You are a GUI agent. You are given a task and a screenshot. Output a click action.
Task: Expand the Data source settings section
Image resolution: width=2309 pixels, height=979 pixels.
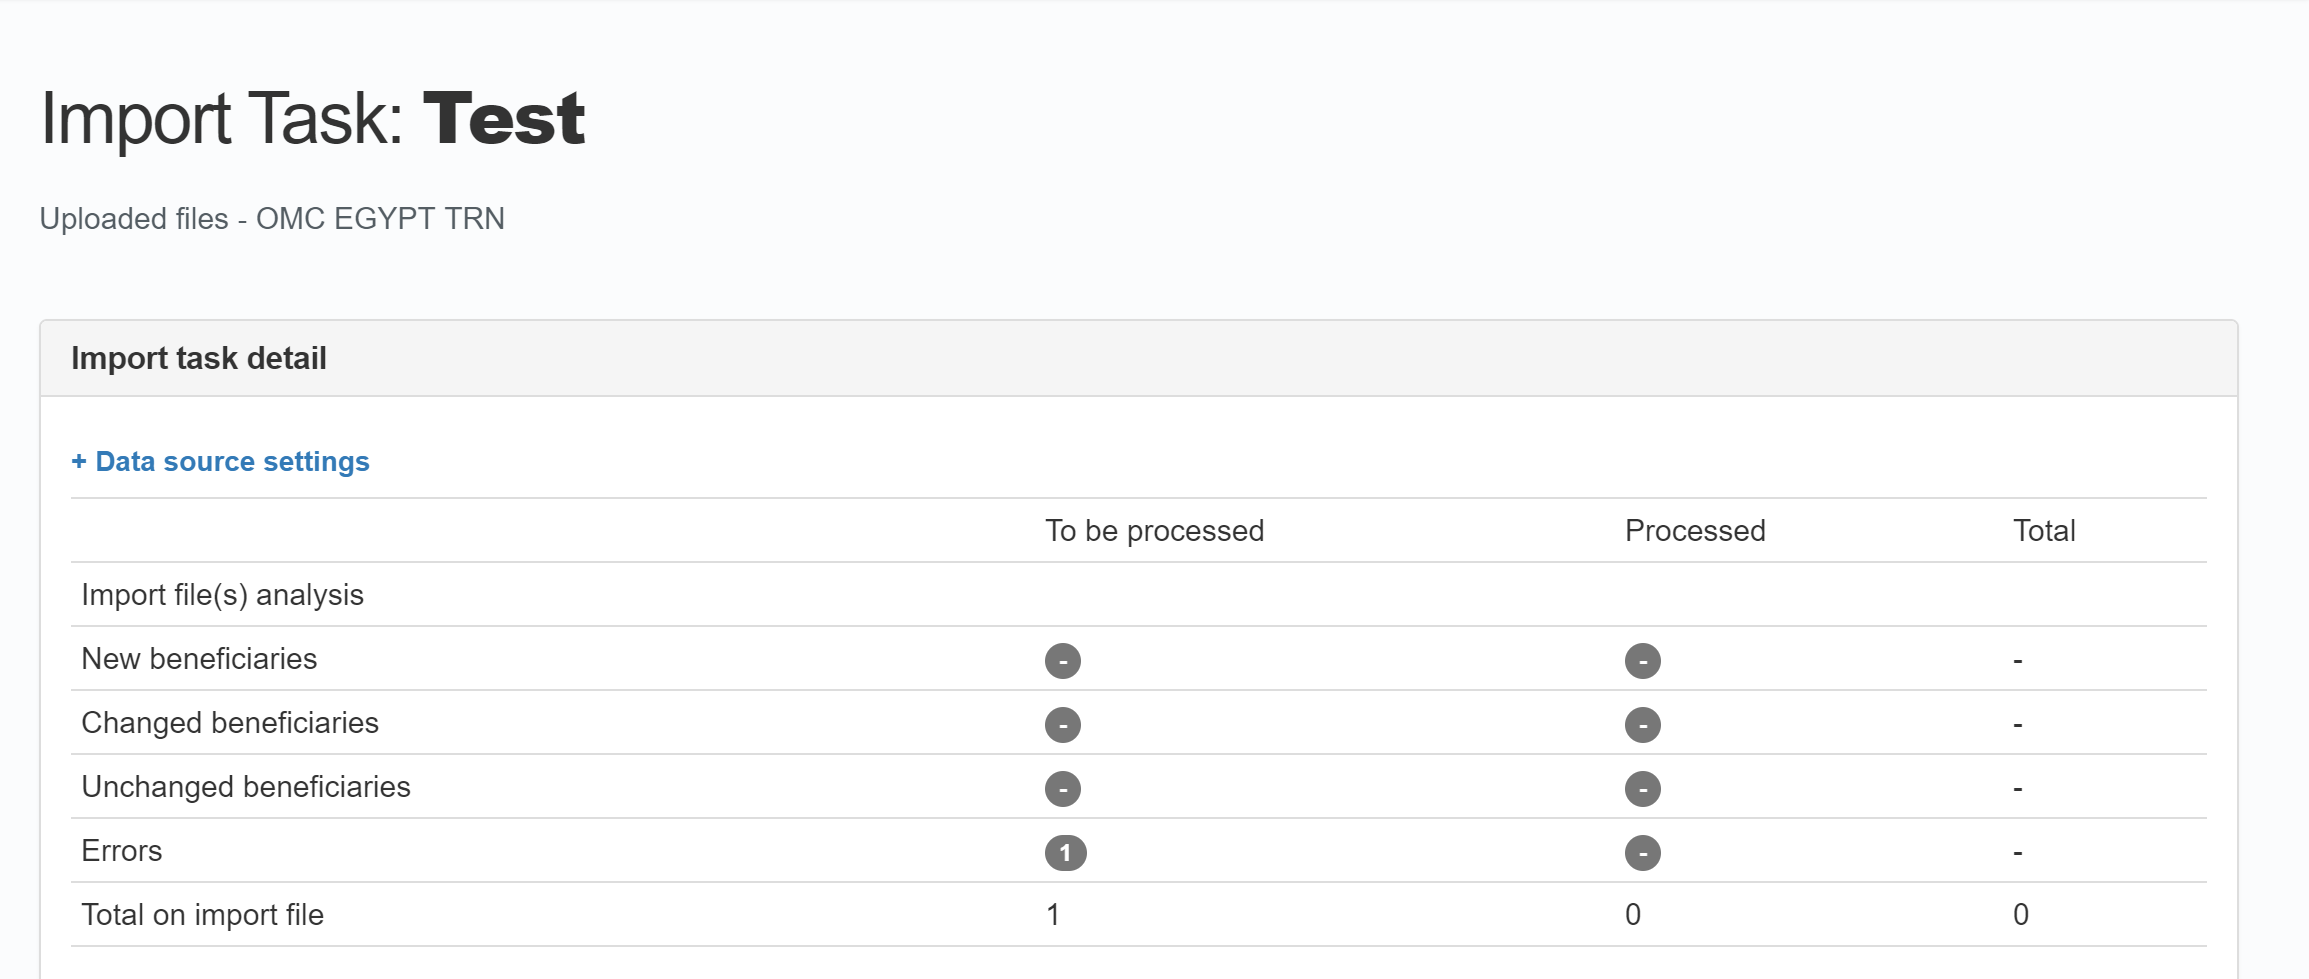[220, 462]
